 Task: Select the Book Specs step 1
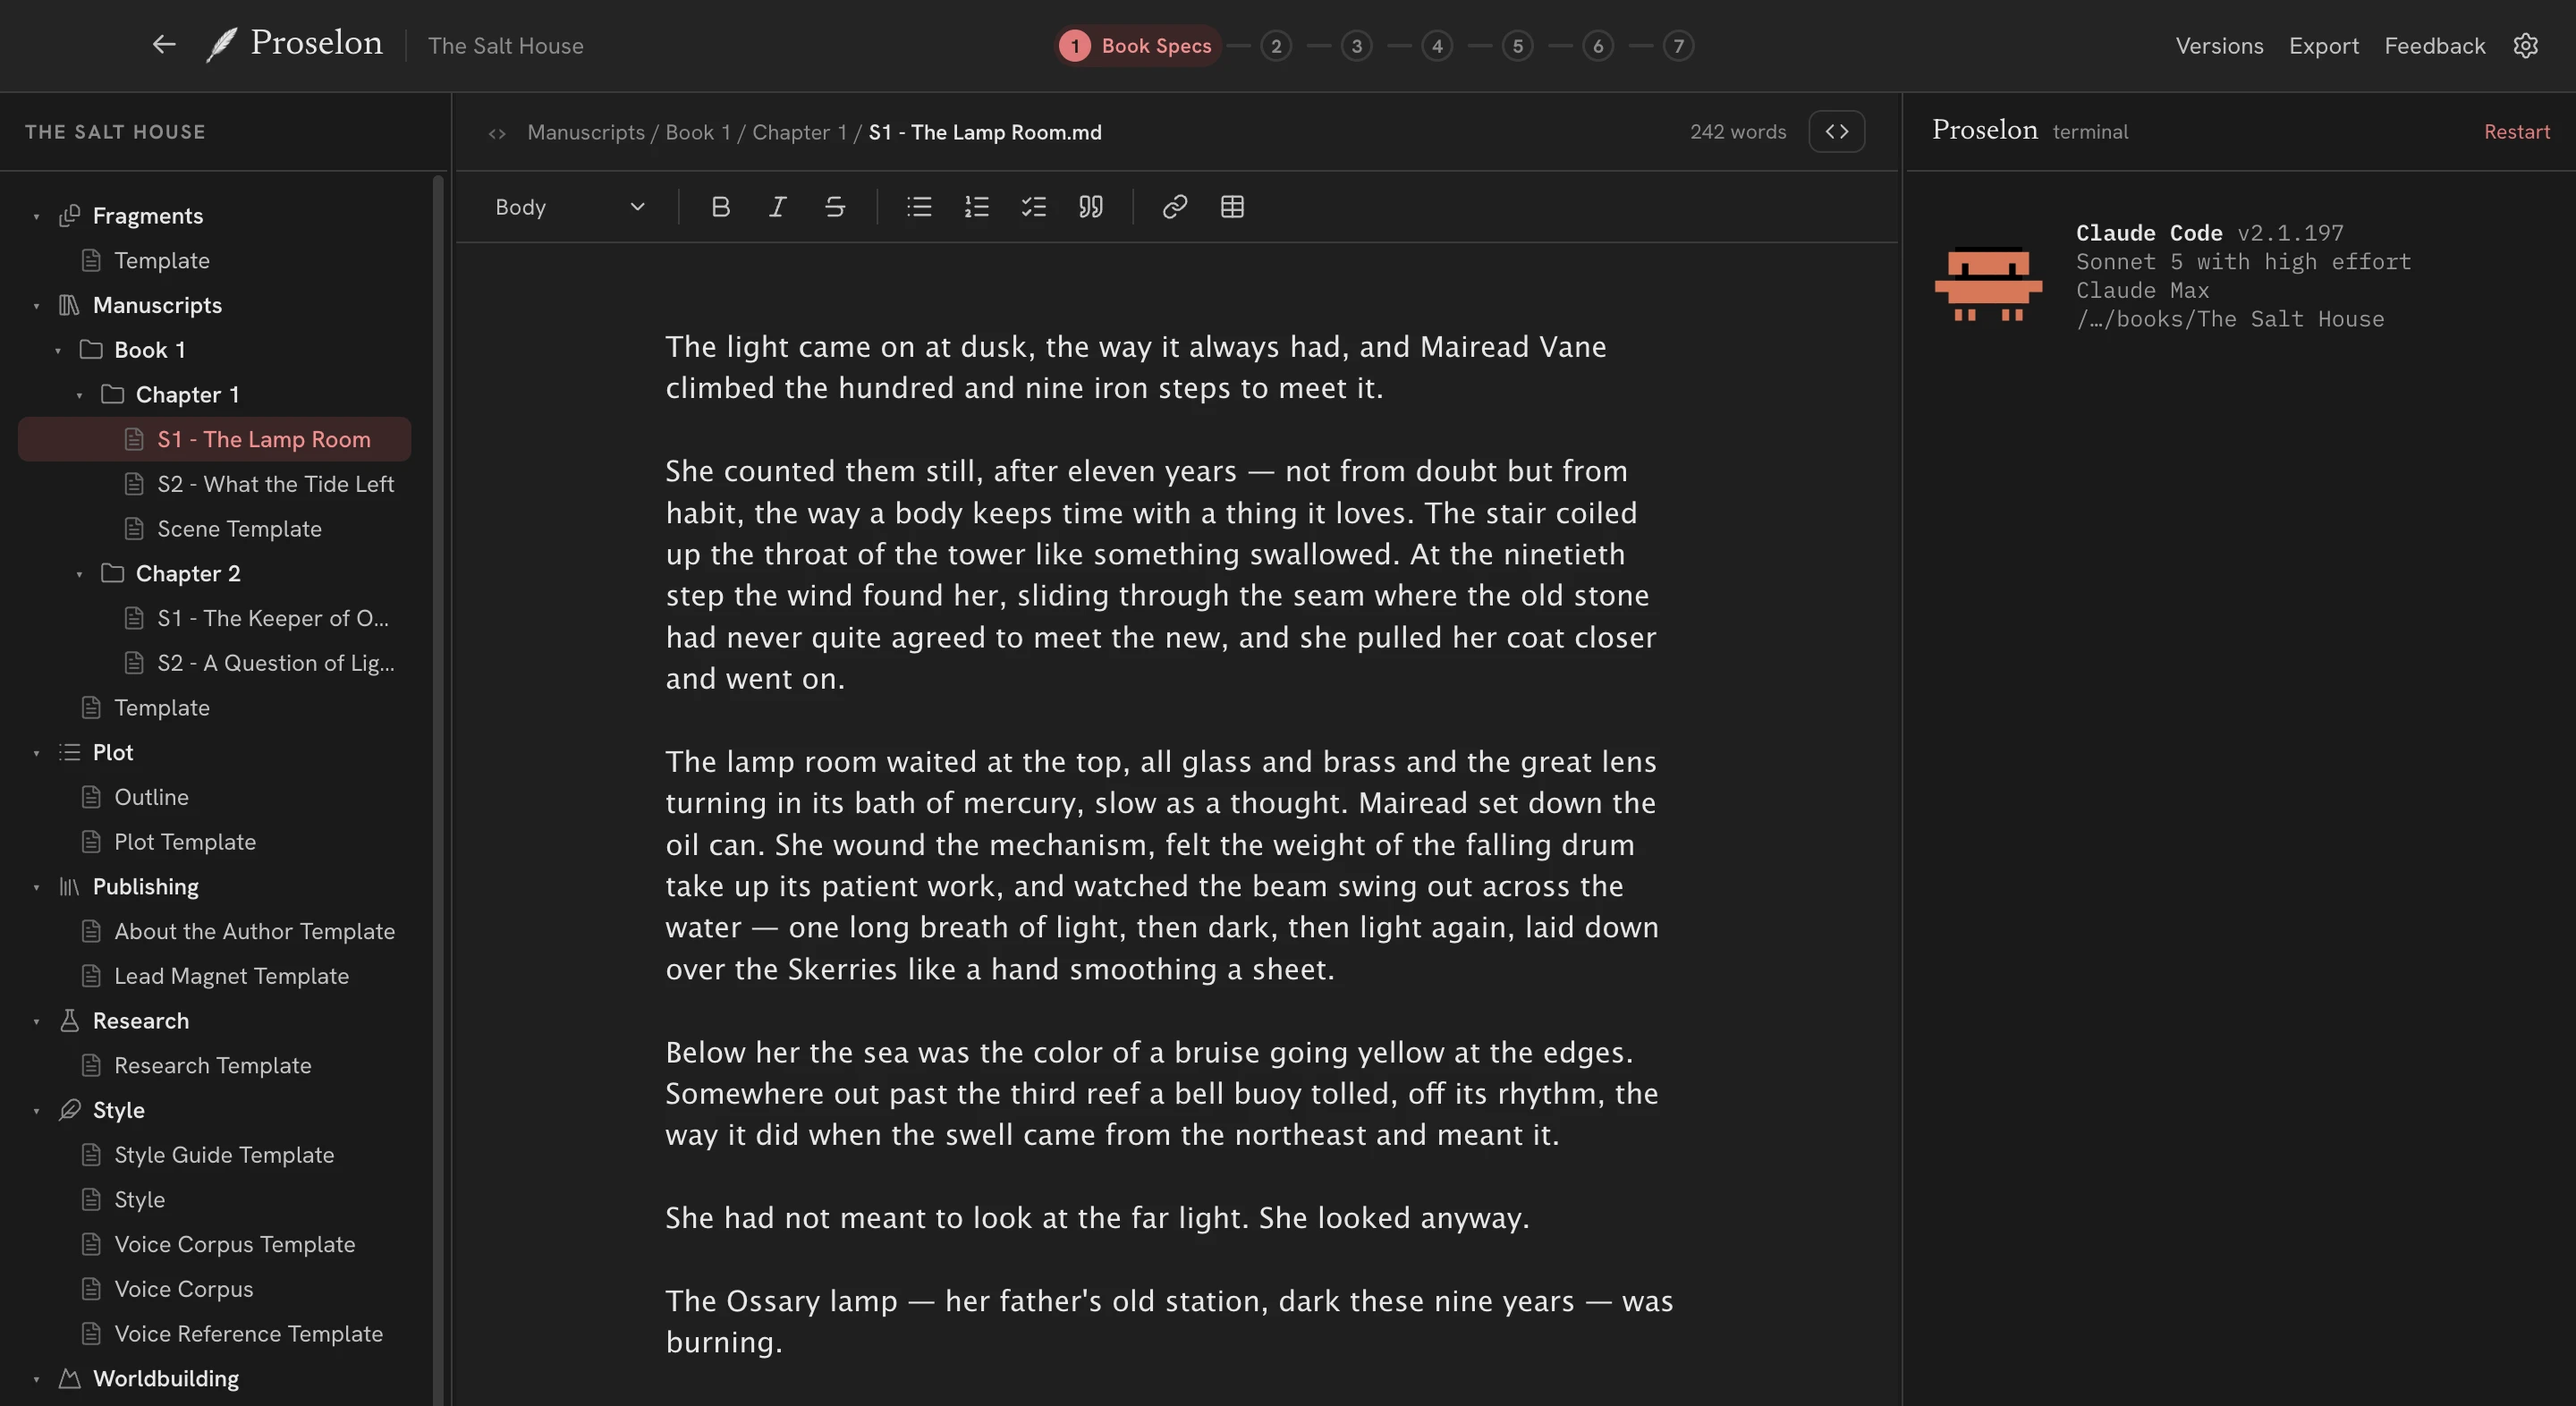[1138, 46]
